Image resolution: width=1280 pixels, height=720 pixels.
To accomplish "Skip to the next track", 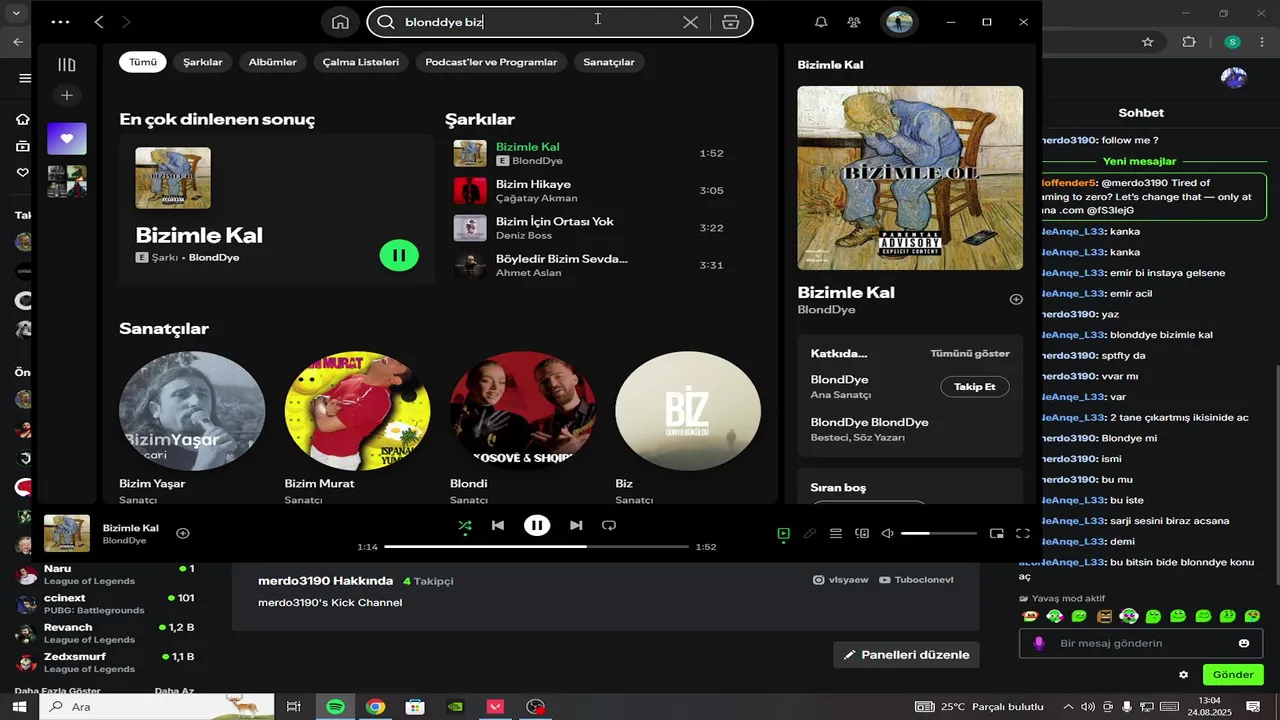I will [x=576, y=525].
